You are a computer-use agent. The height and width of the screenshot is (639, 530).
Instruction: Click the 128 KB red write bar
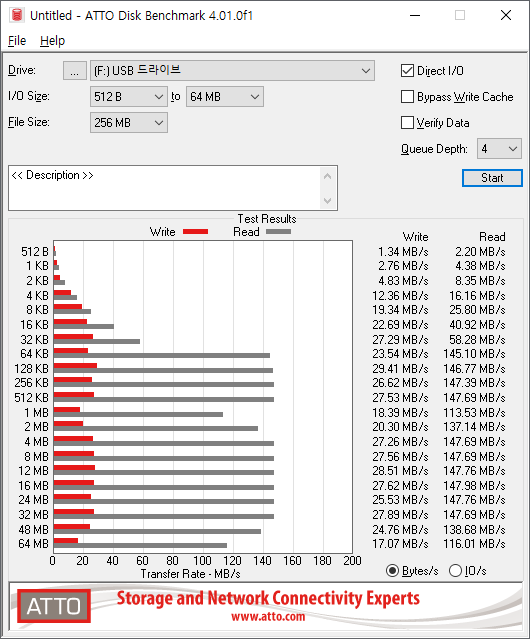click(x=75, y=366)
